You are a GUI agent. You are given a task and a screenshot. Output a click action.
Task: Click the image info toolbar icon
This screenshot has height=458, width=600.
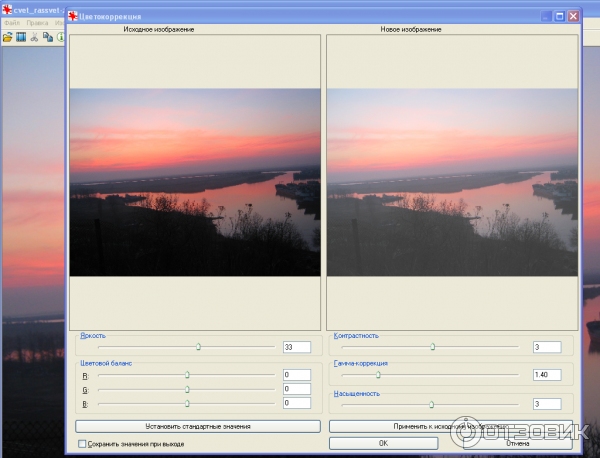60,37
